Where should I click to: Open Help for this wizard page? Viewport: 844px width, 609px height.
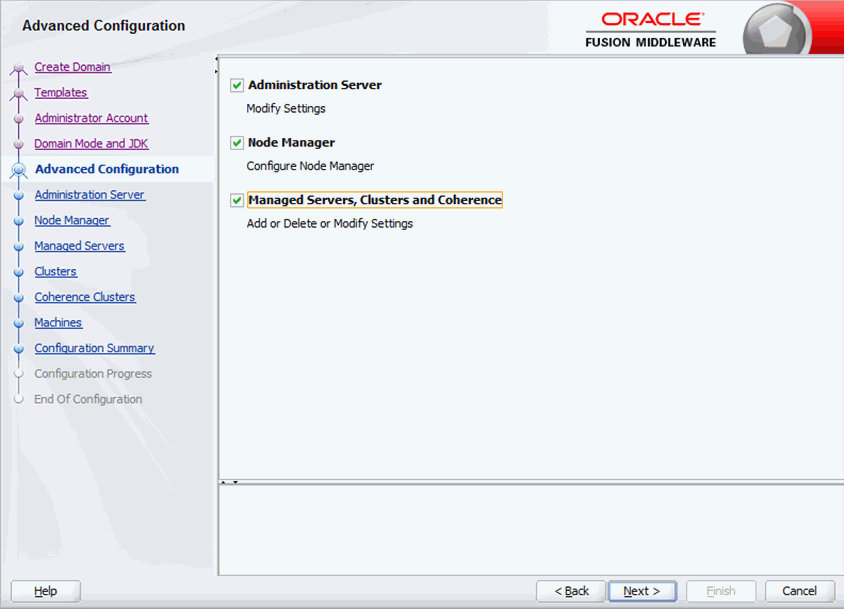point(45,591)
